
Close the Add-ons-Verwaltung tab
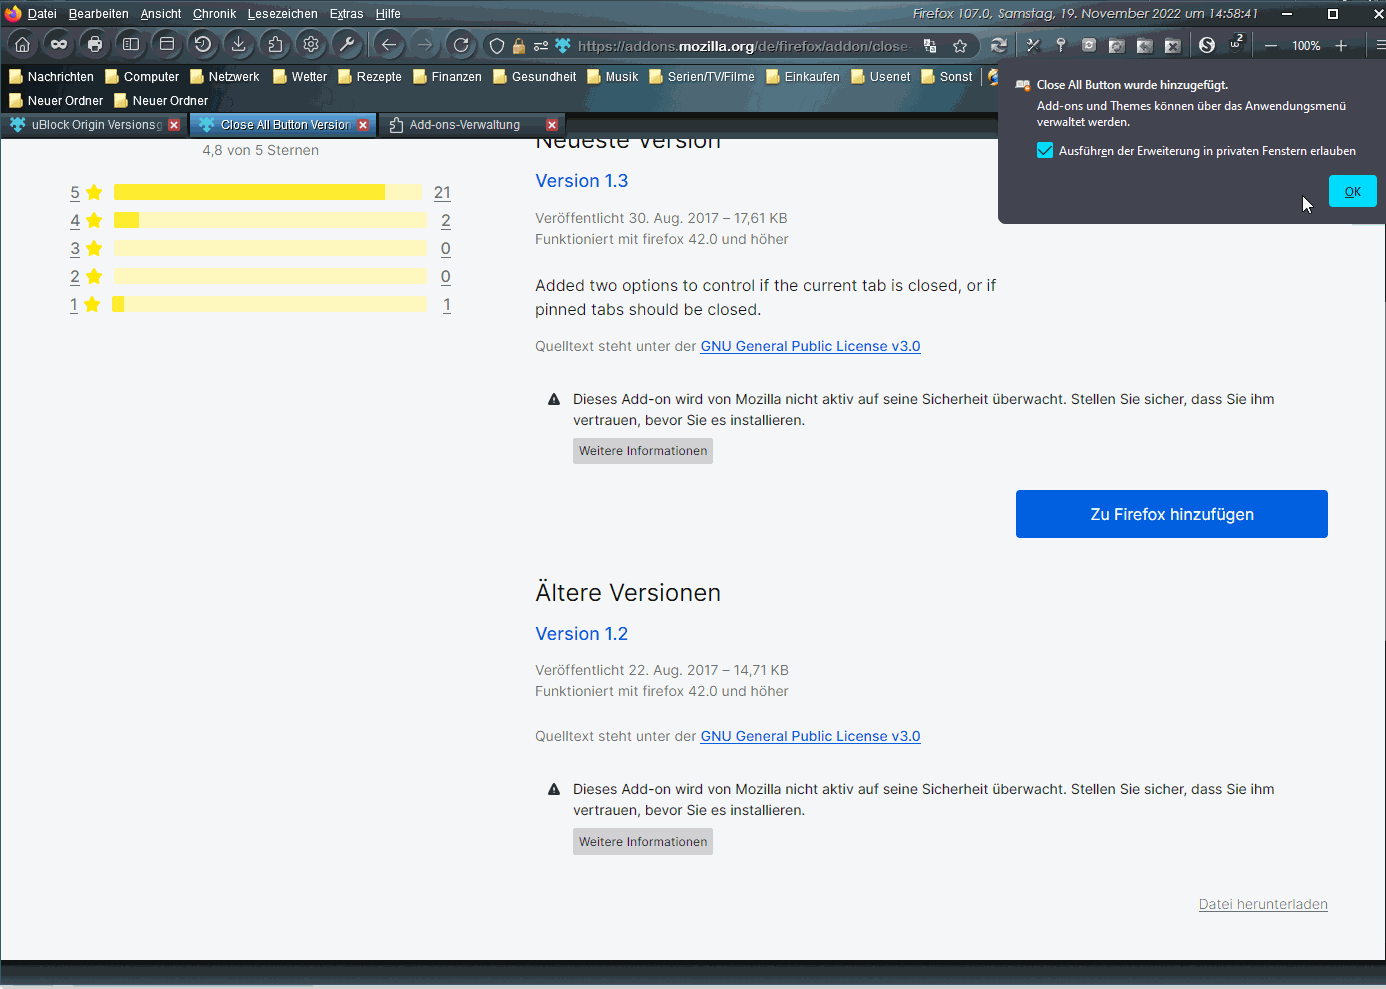[x=552, y=125]
